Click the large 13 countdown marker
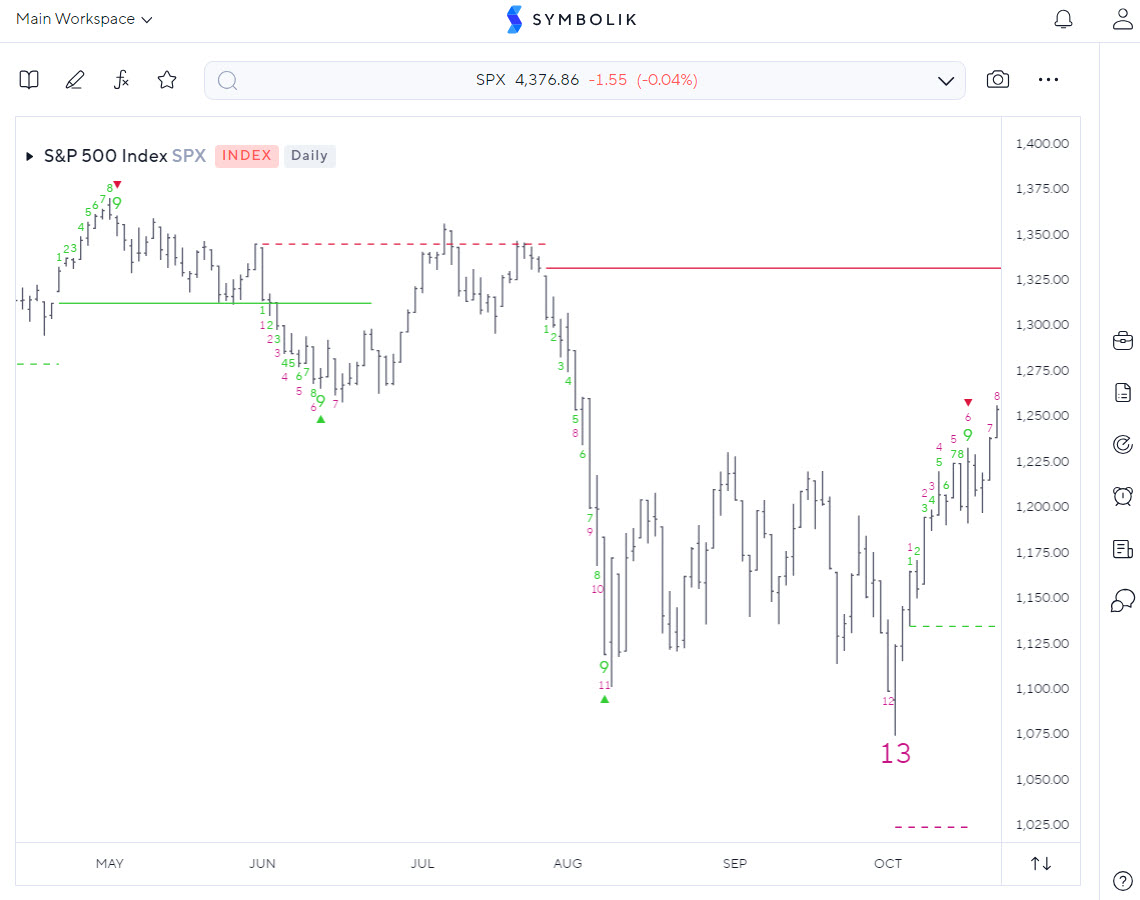 click(895, 753)
